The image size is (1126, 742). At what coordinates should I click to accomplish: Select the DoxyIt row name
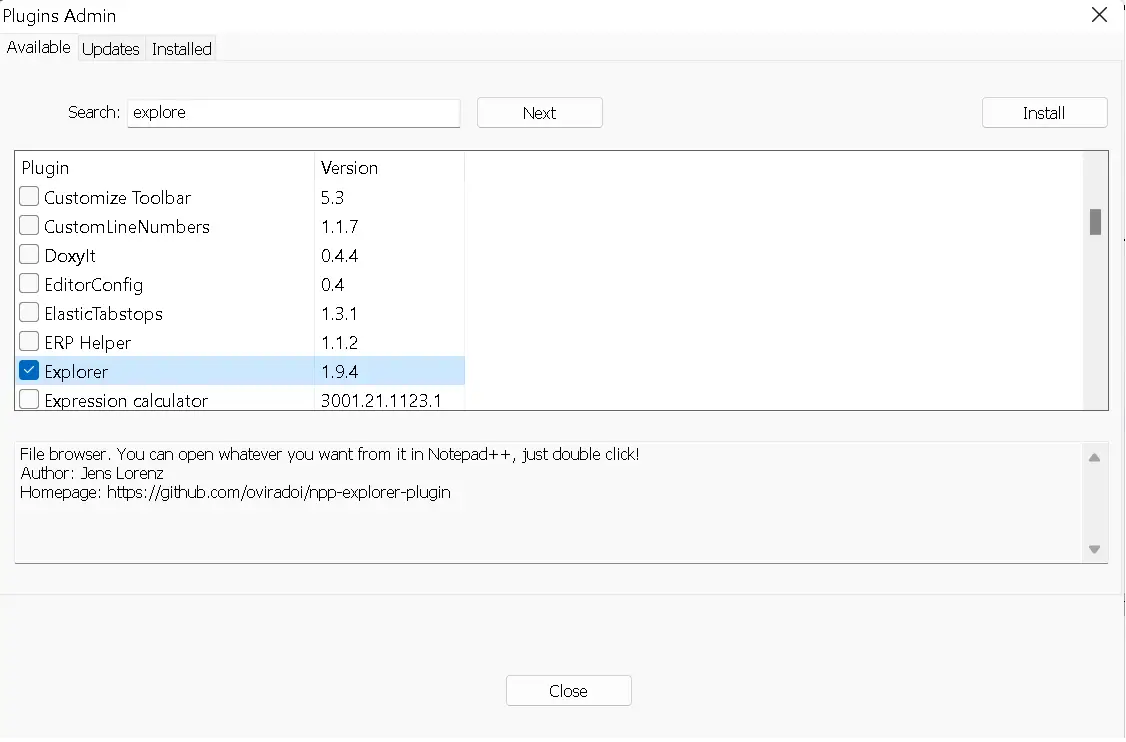pyautogui.click(x=70, y=256)
